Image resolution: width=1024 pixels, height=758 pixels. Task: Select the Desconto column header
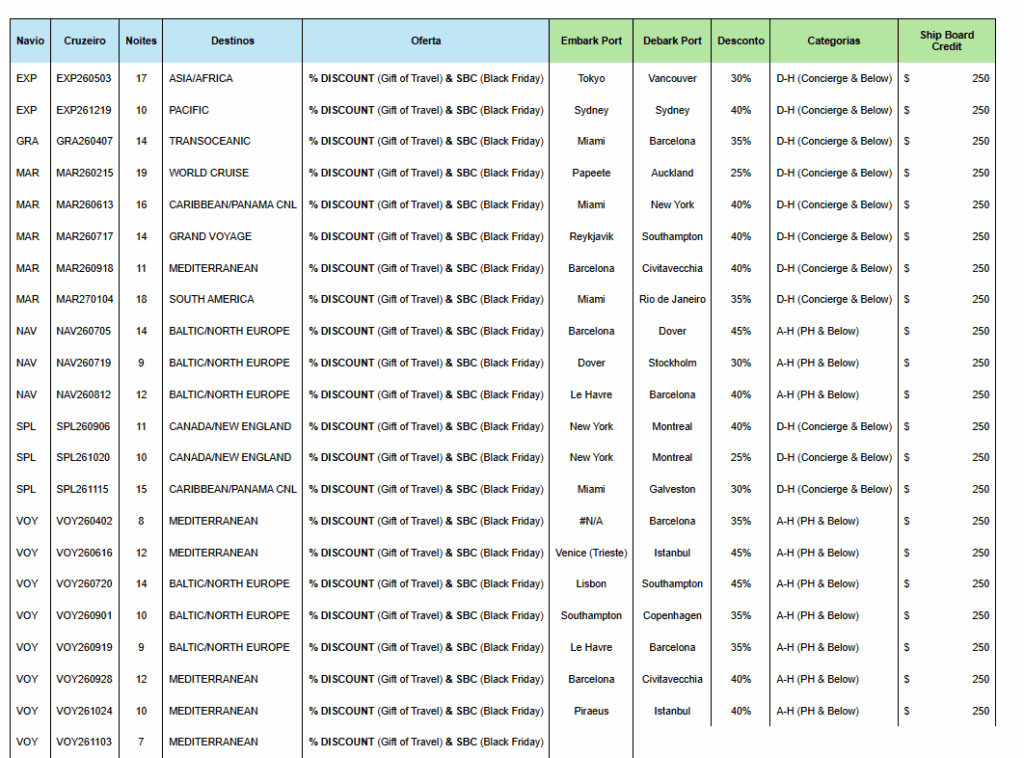(741, 41)
